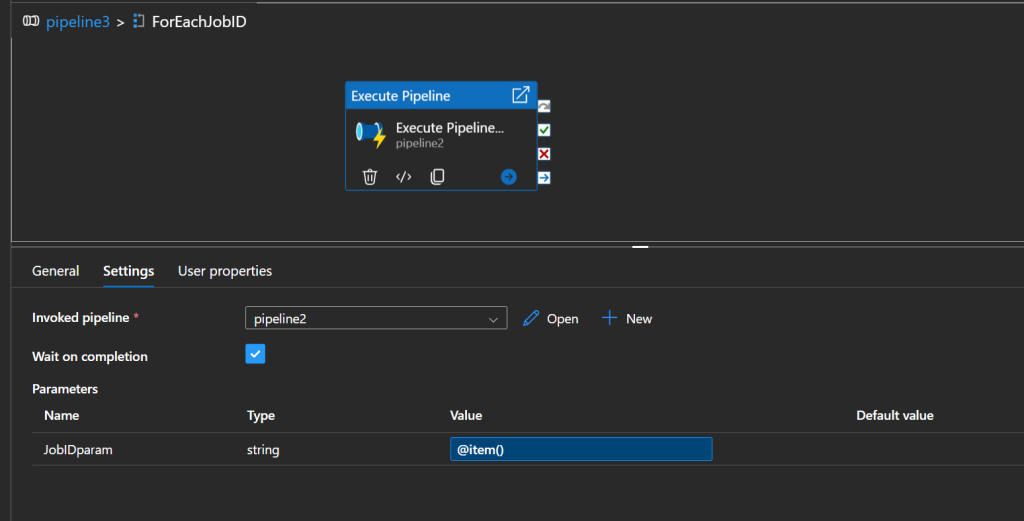This screenshot has height=521, width=1024.
Task: View activity source code icon
Action: pyautogui.click(x=404, y=177)
